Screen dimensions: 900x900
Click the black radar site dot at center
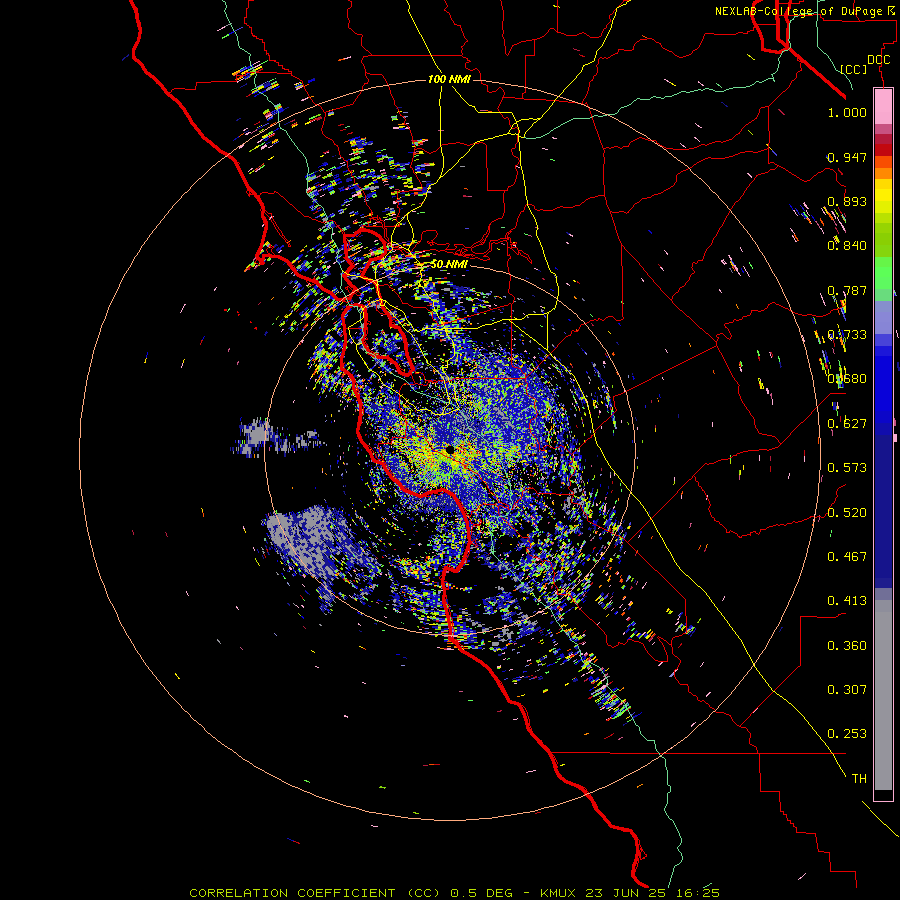[449, 451]
